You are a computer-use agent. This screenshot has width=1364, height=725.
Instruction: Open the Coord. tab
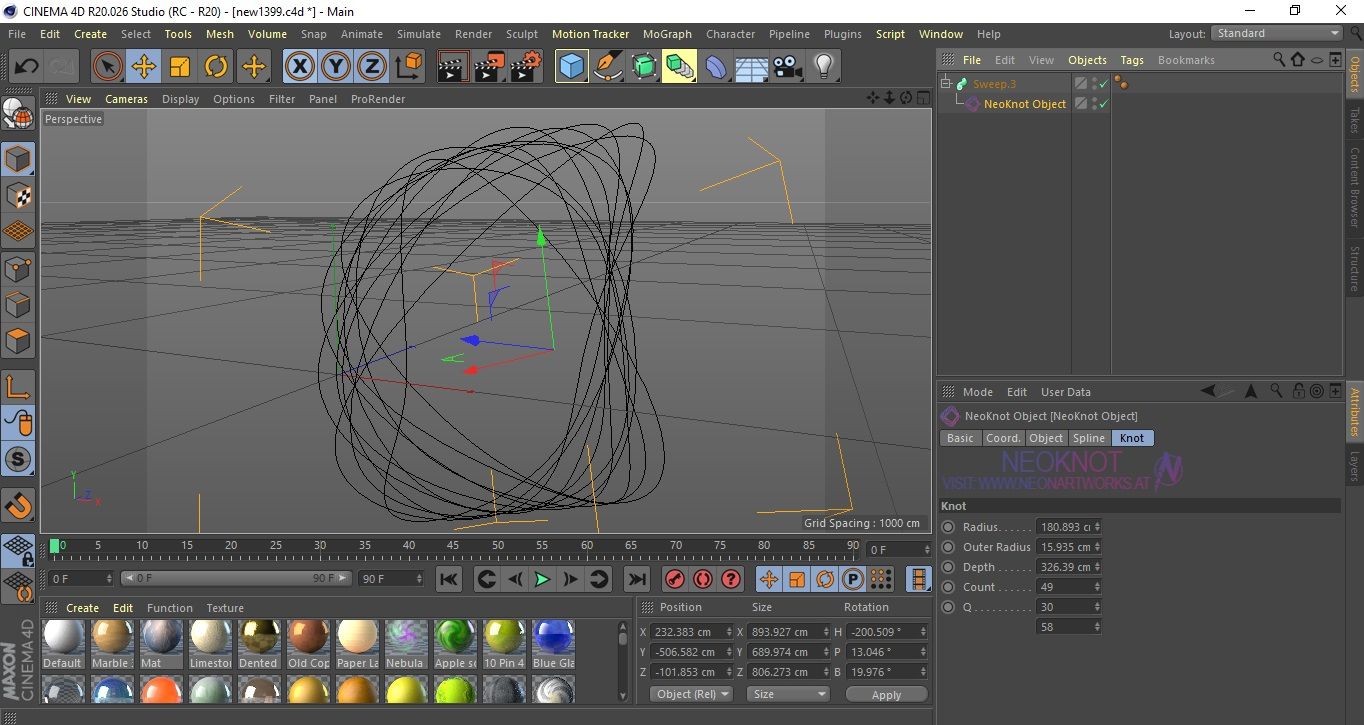click(1003, 438)
